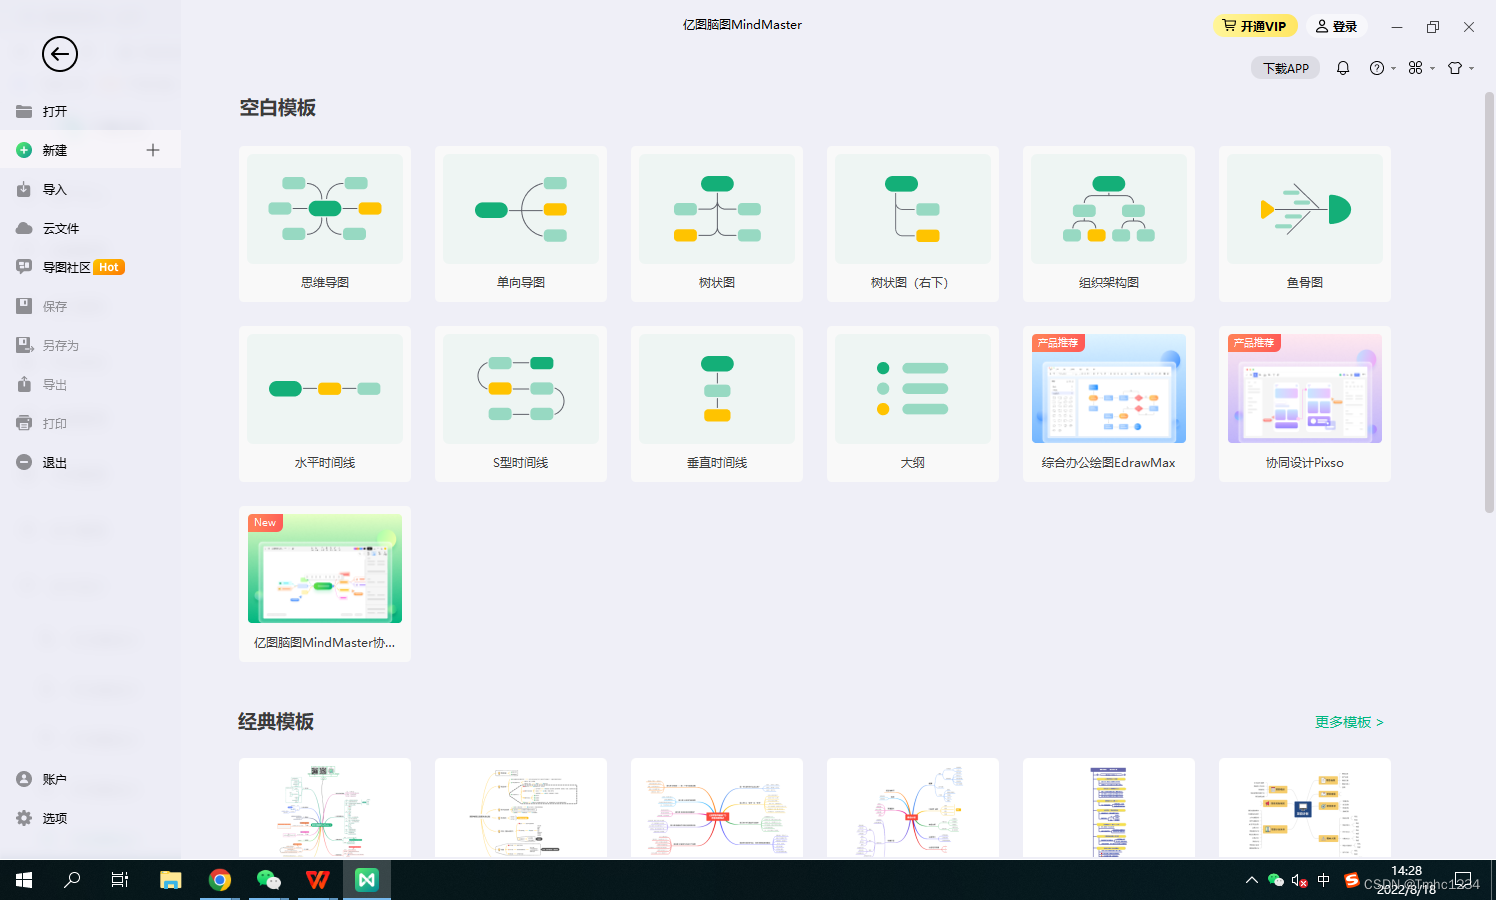Open the help question mark icon
The image size is (1496, 900).
[x=1377, y=68]
